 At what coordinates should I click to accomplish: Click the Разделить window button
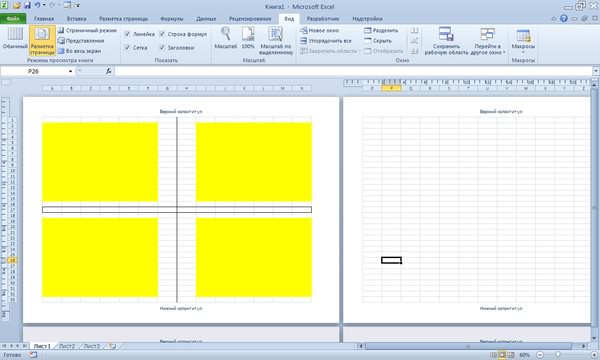(x=381, y=30)
